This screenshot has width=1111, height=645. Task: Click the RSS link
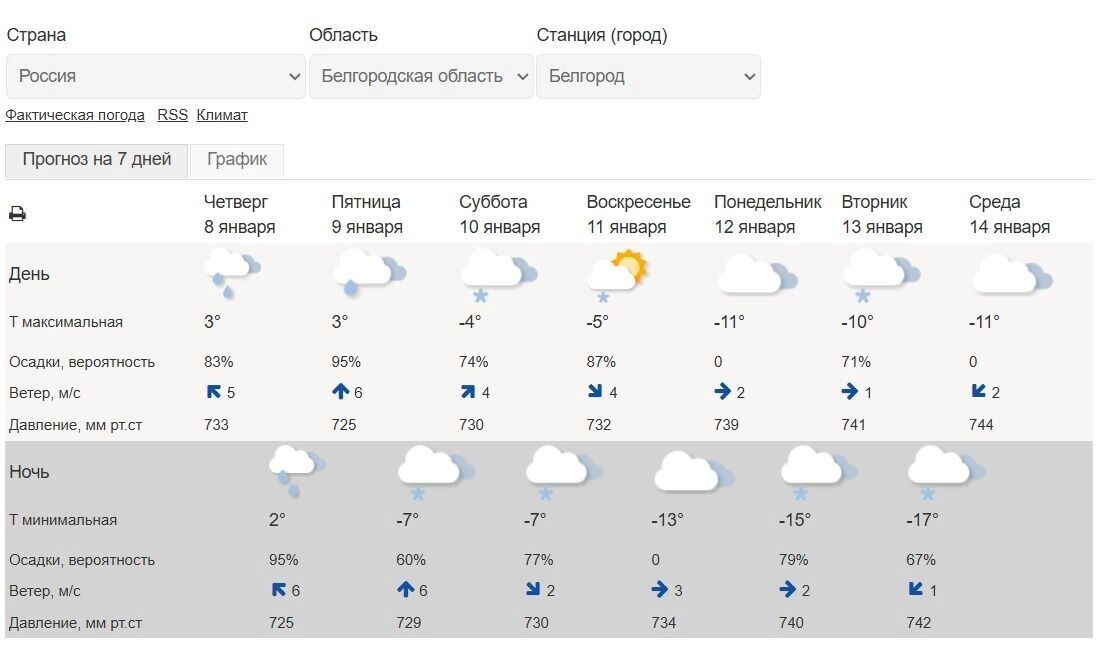pyautogui.click(x=172, y=115)
